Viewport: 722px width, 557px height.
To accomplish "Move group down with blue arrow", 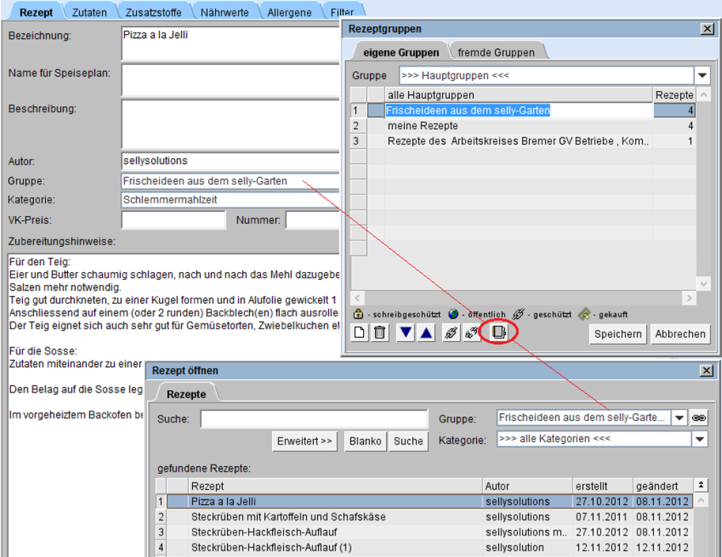I will 405,333.
